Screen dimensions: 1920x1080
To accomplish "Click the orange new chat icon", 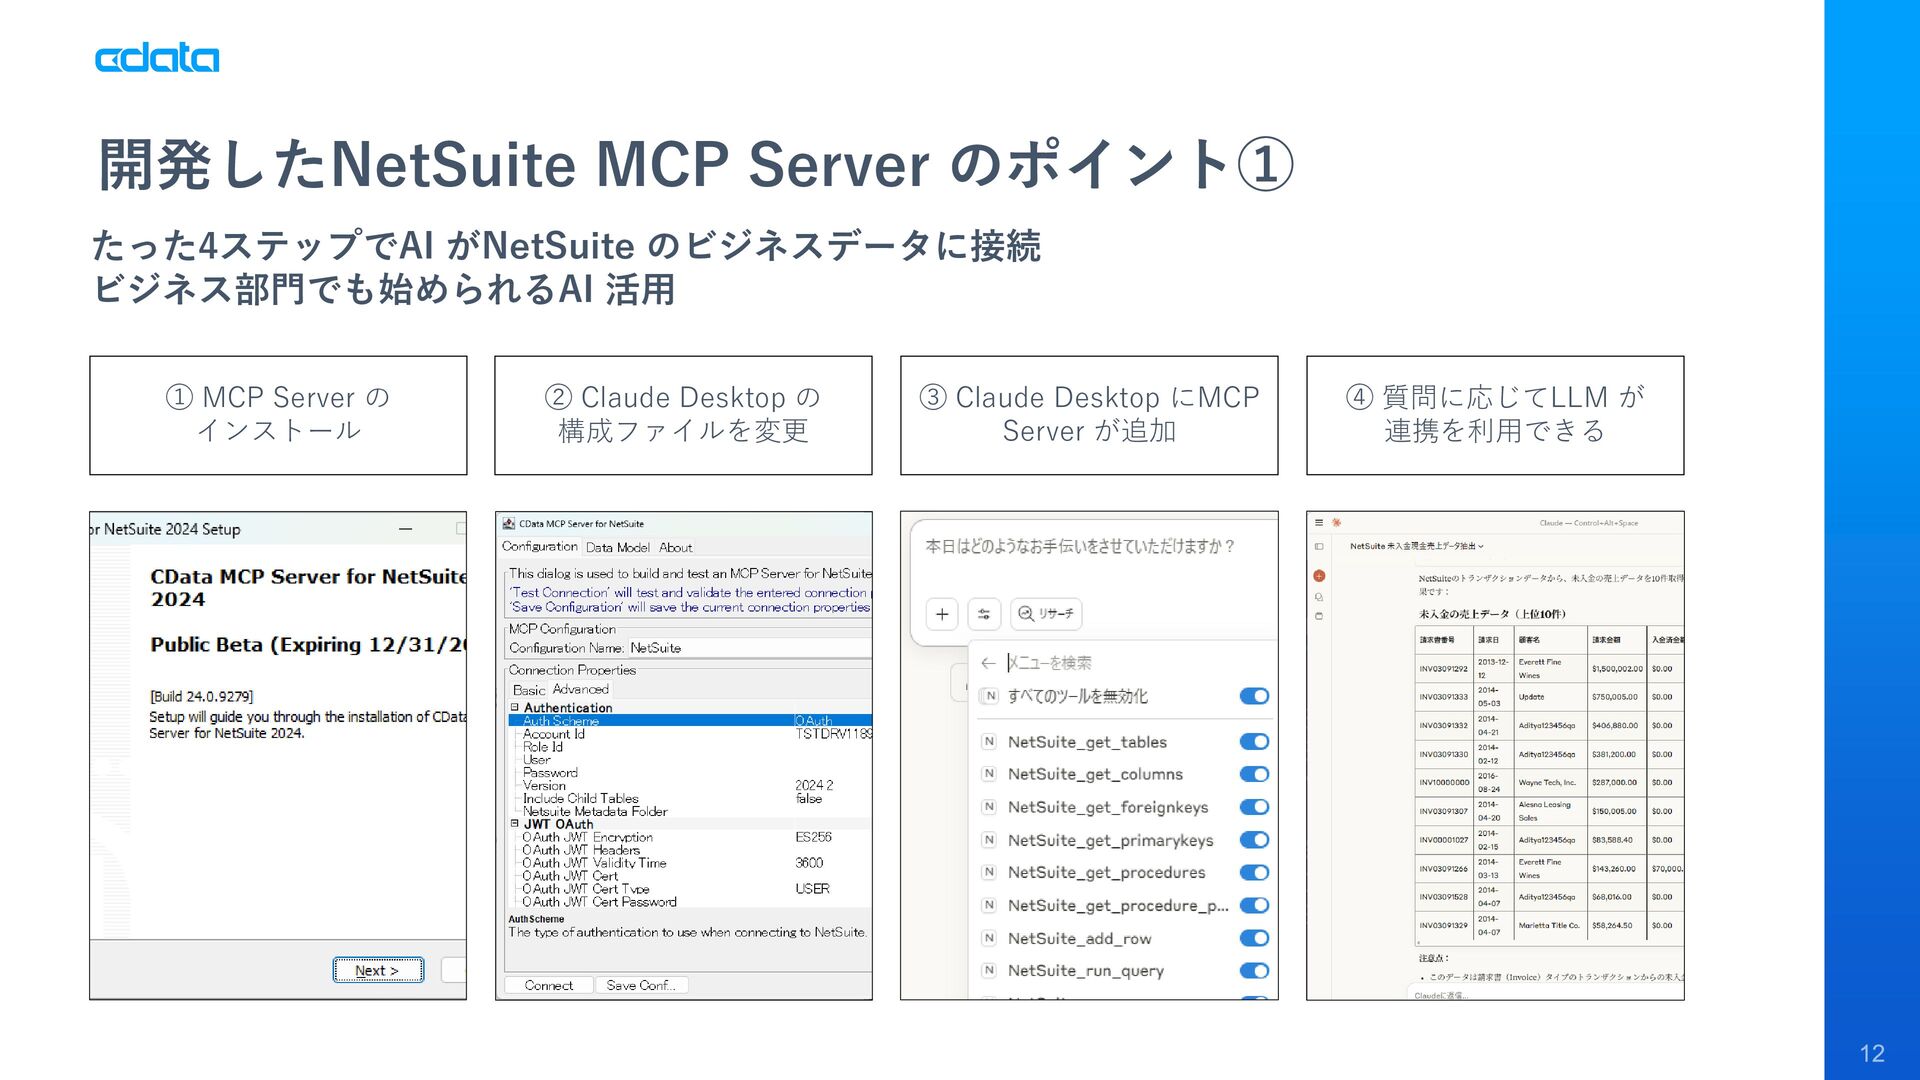I will [1319, 576].
